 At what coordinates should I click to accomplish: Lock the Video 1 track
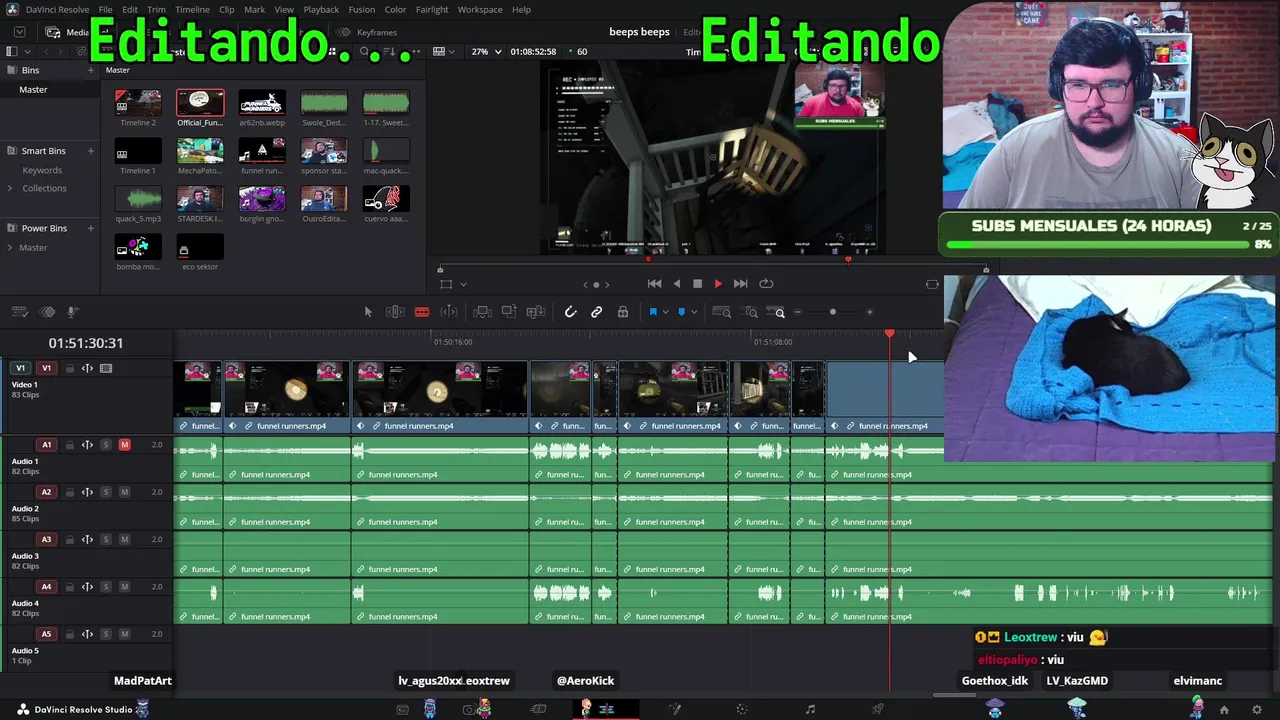70,369
